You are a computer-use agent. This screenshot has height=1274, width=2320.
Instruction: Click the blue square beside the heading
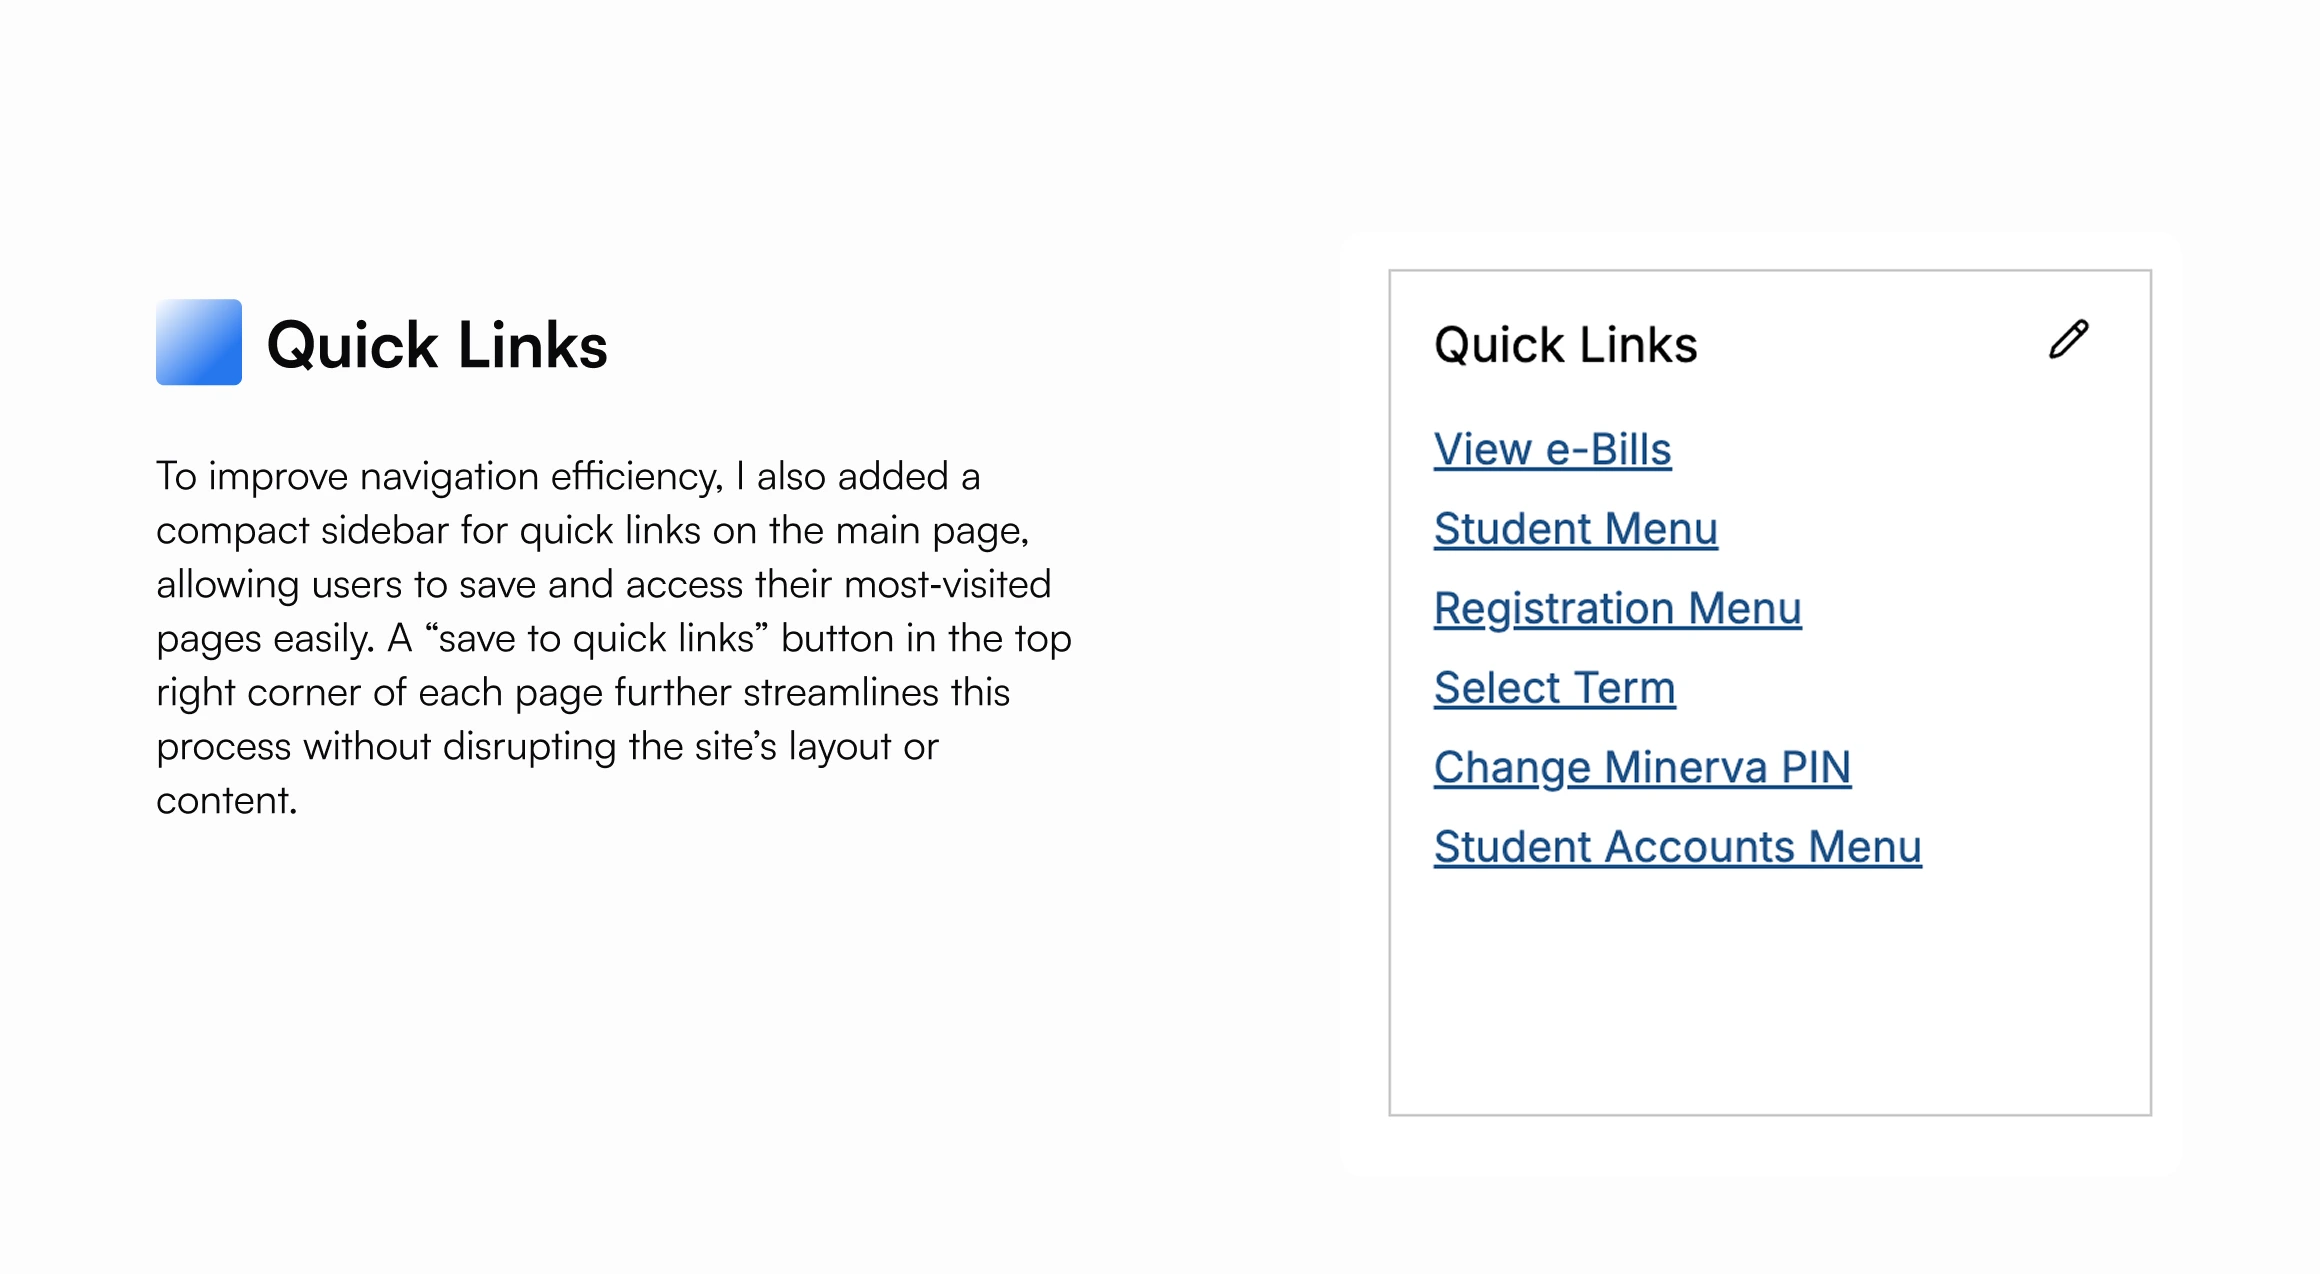point(198,344)
